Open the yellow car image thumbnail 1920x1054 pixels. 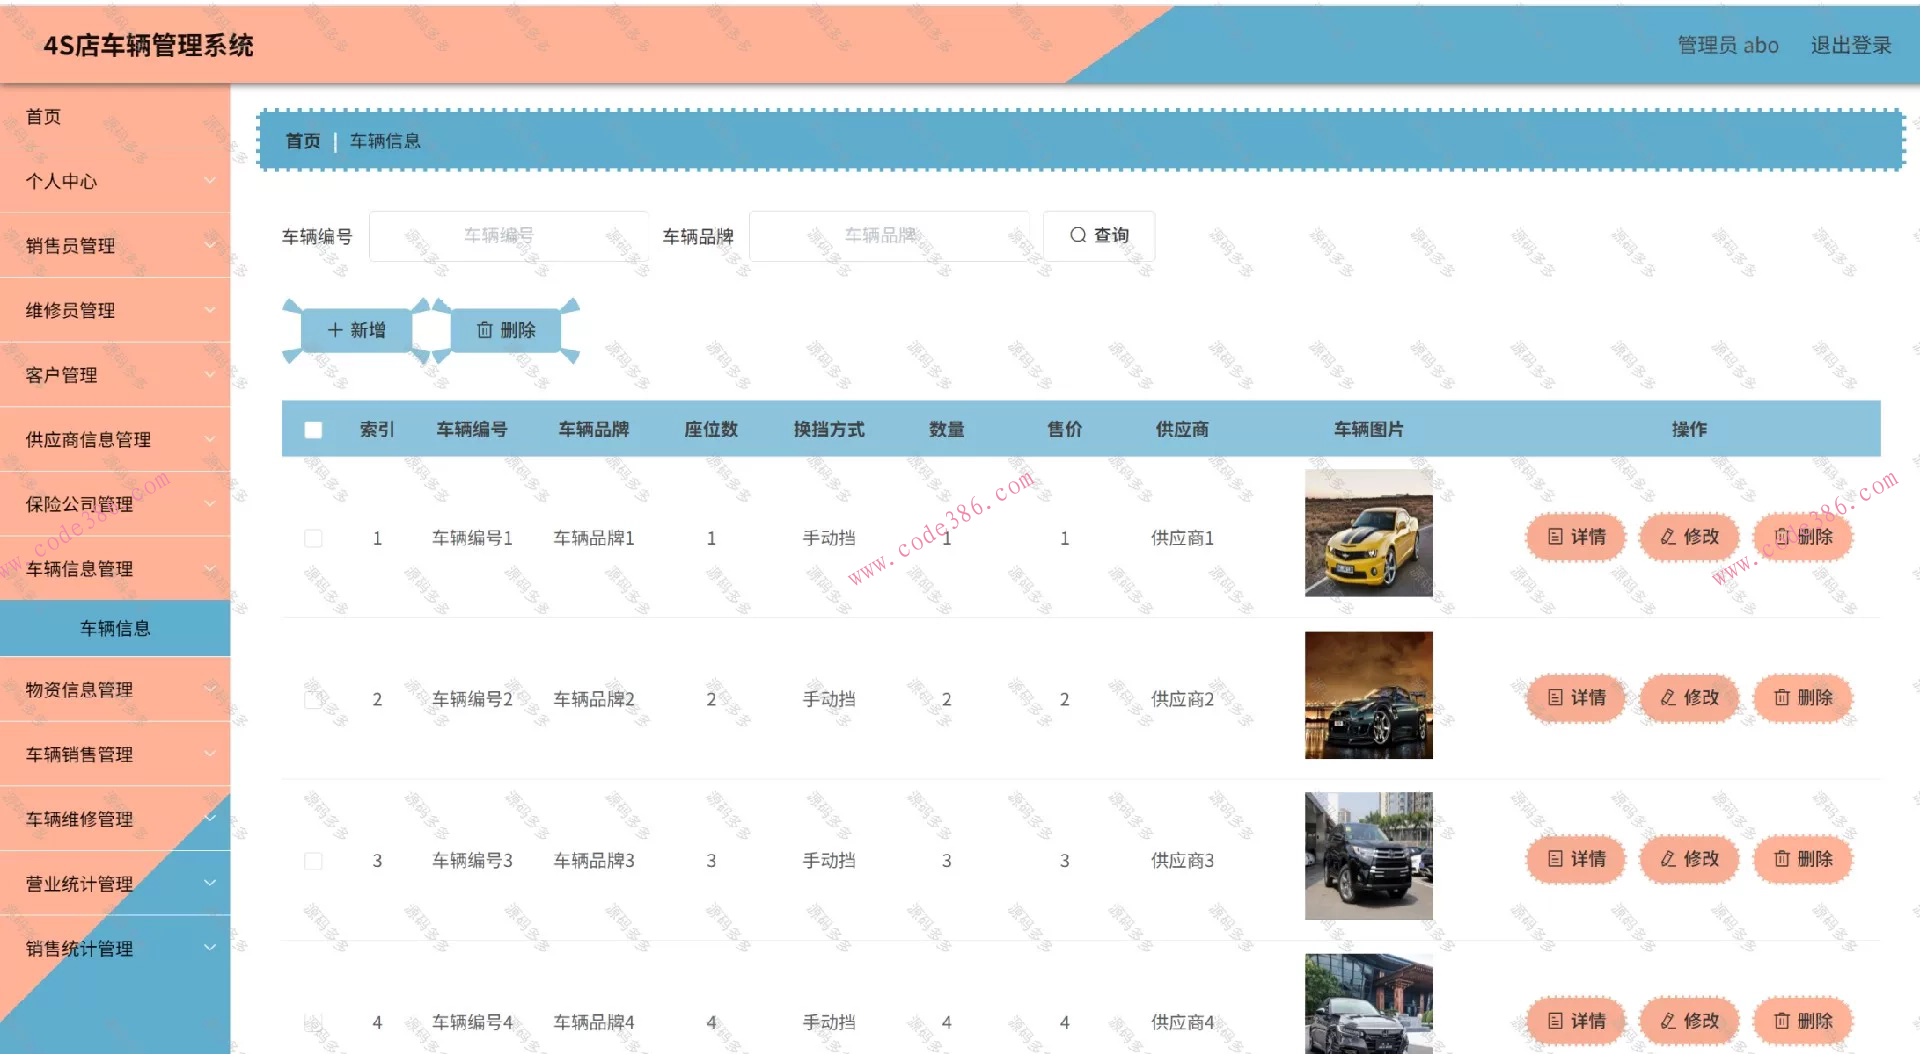point(1368,533)
